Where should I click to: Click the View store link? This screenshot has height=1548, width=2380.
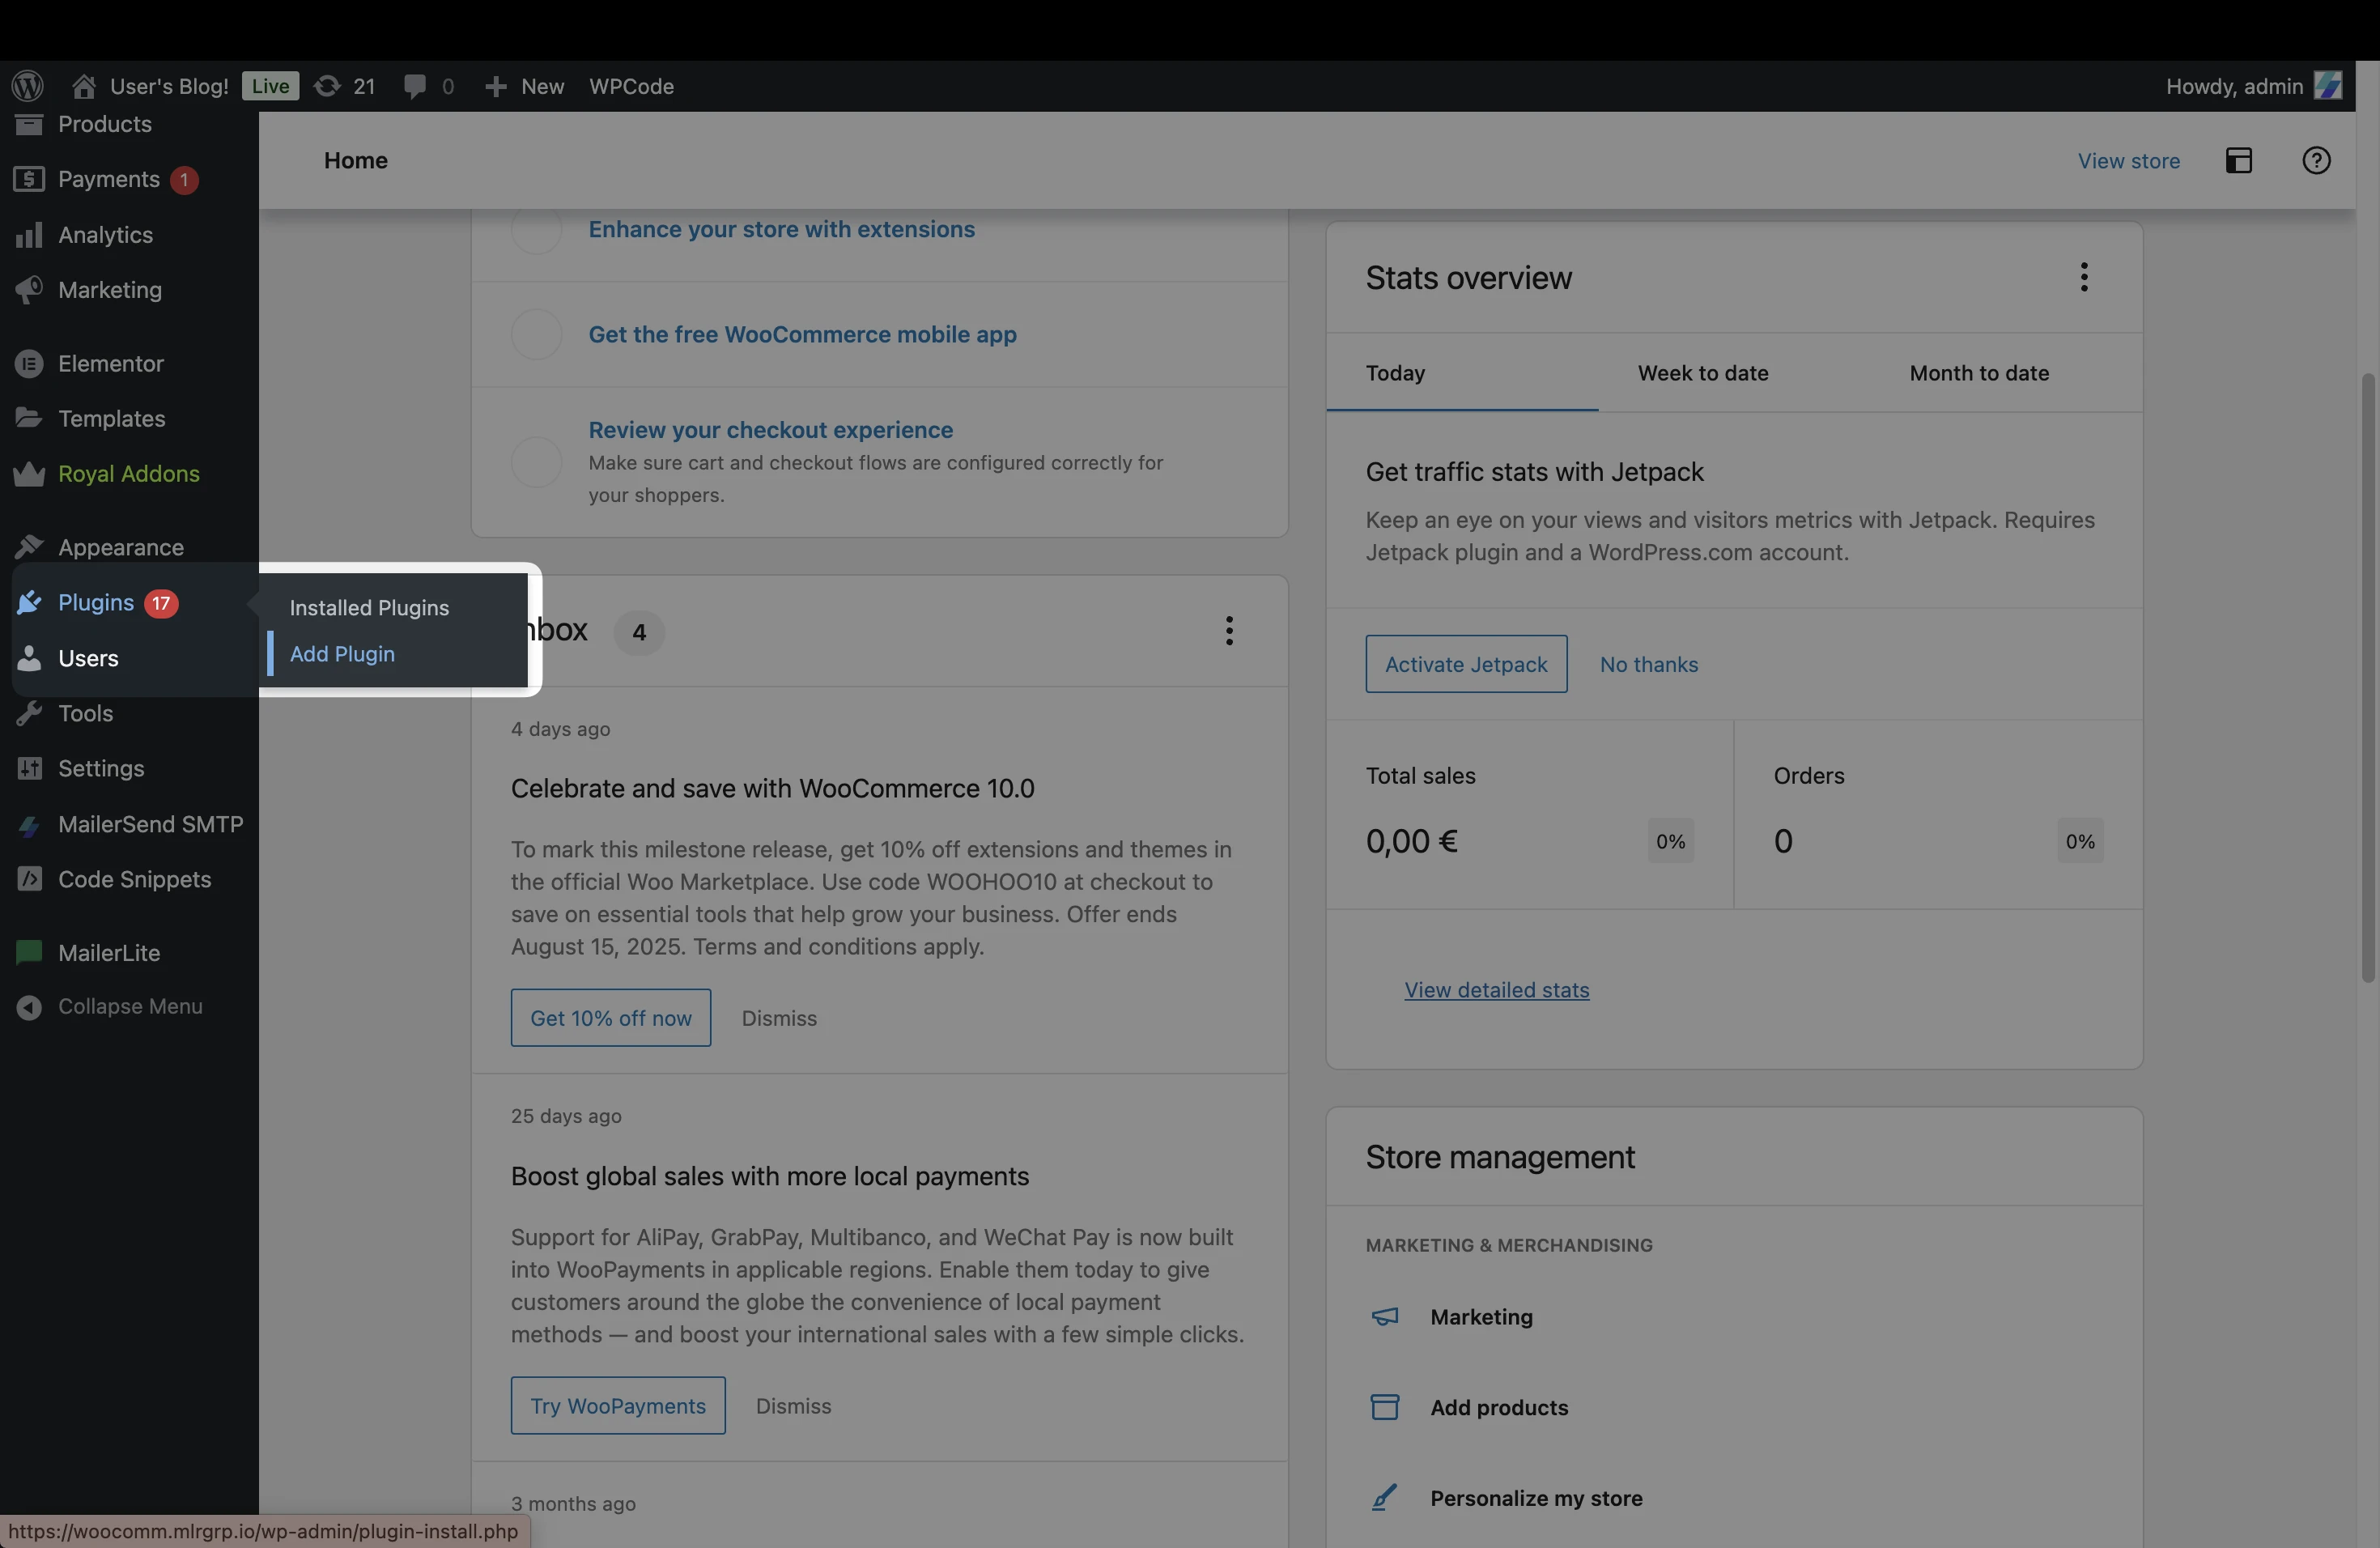click(2128, 160)
